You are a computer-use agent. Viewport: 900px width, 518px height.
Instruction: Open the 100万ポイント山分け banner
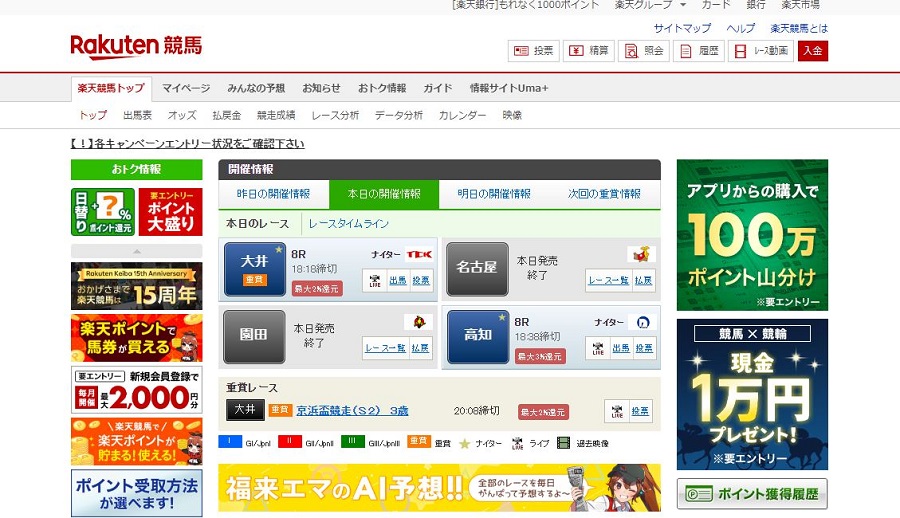coord(752,235)
